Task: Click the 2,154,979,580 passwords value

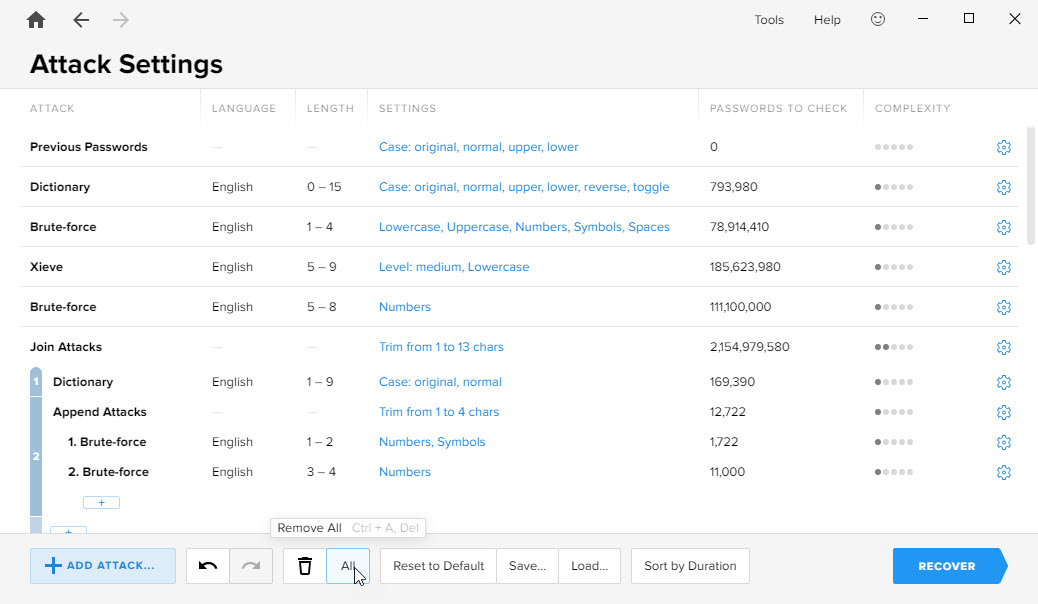Action: tap(749, 347)
